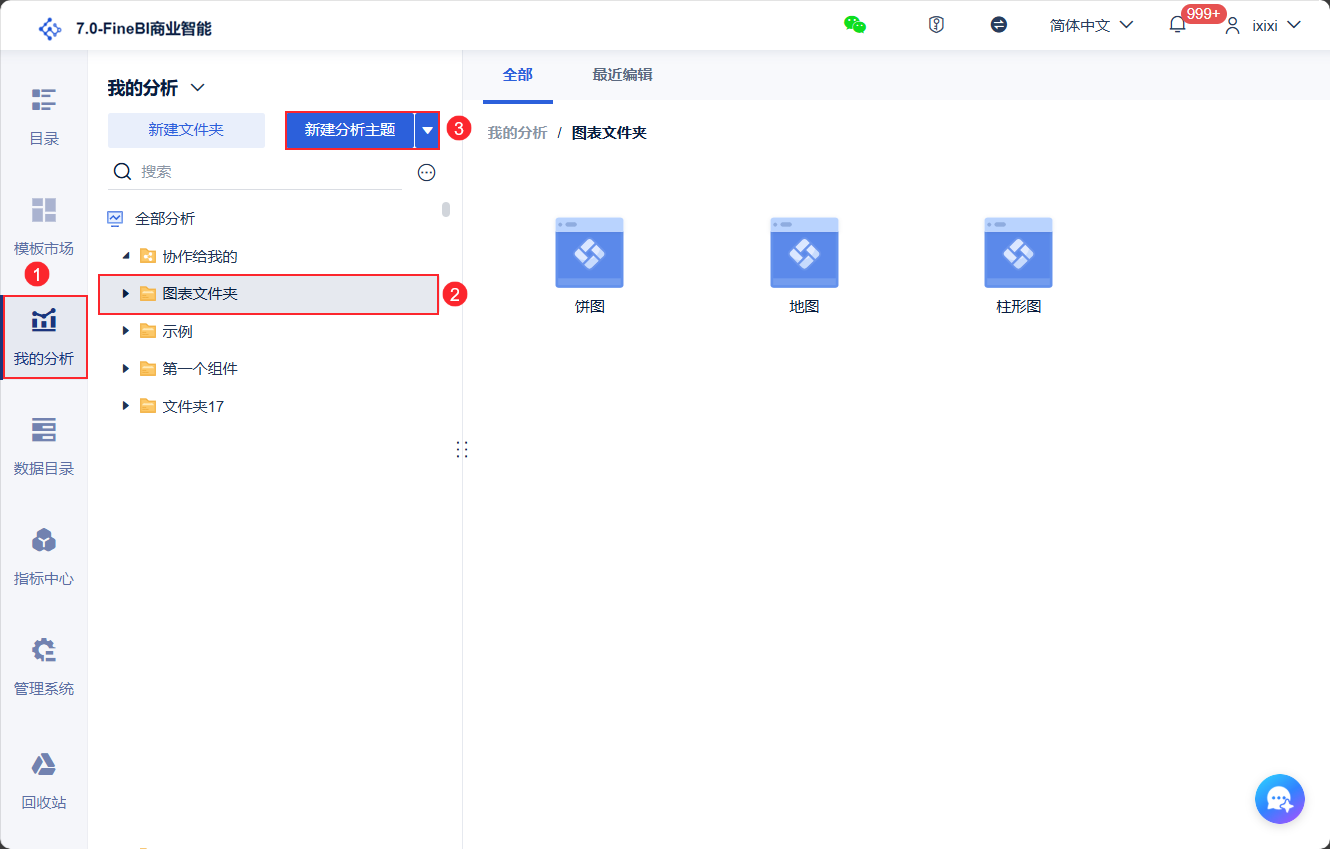
Task: Click the folder tree scrollbar thumb
Action: [446, 209]
